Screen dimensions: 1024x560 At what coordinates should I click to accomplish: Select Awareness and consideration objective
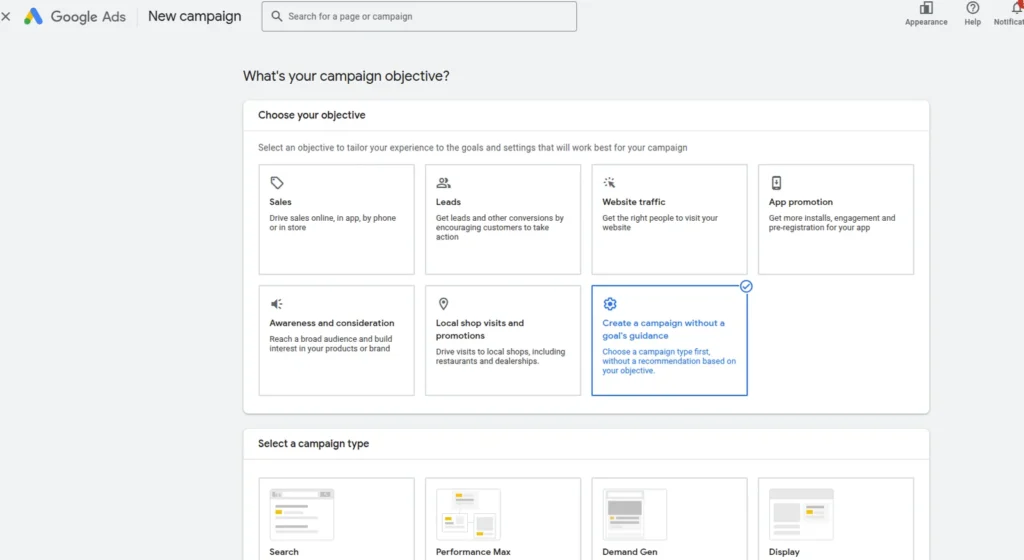tap(336, 341)
